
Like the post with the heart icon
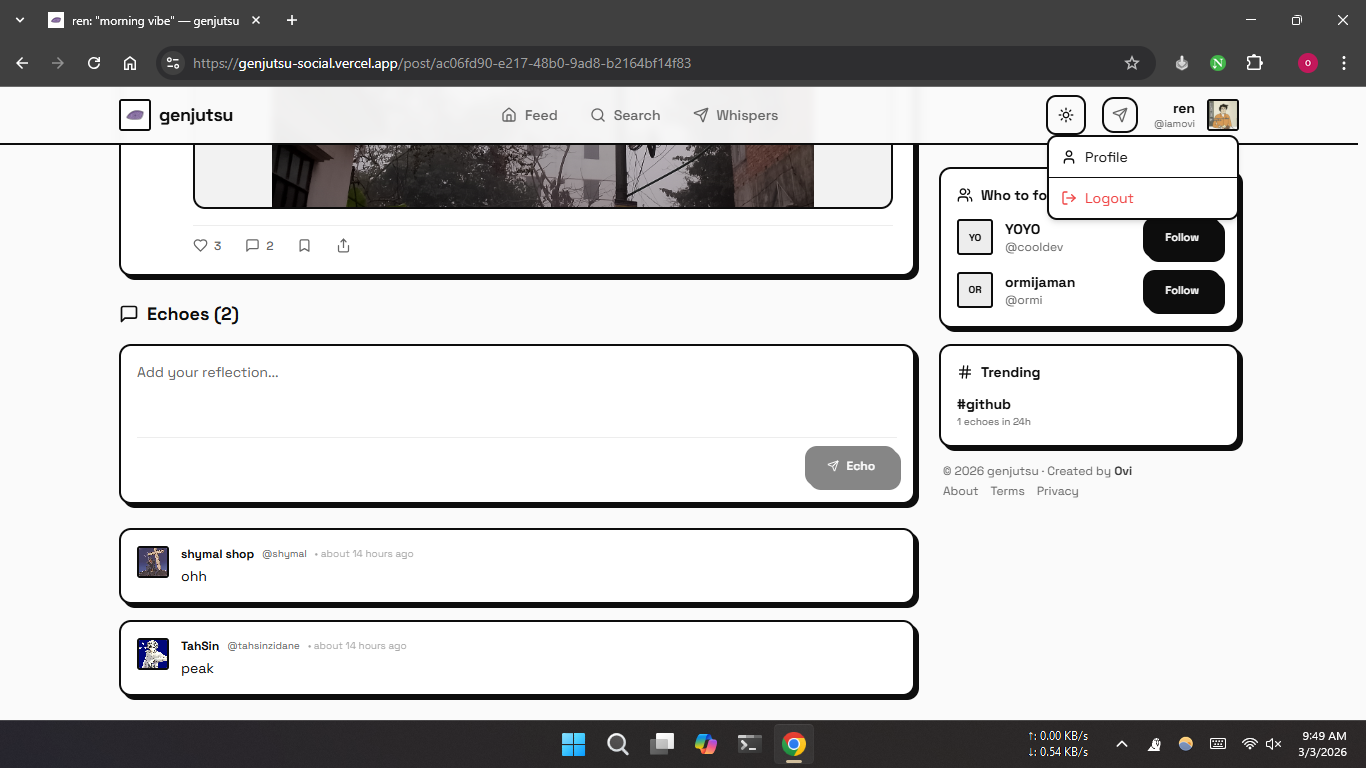200,245
